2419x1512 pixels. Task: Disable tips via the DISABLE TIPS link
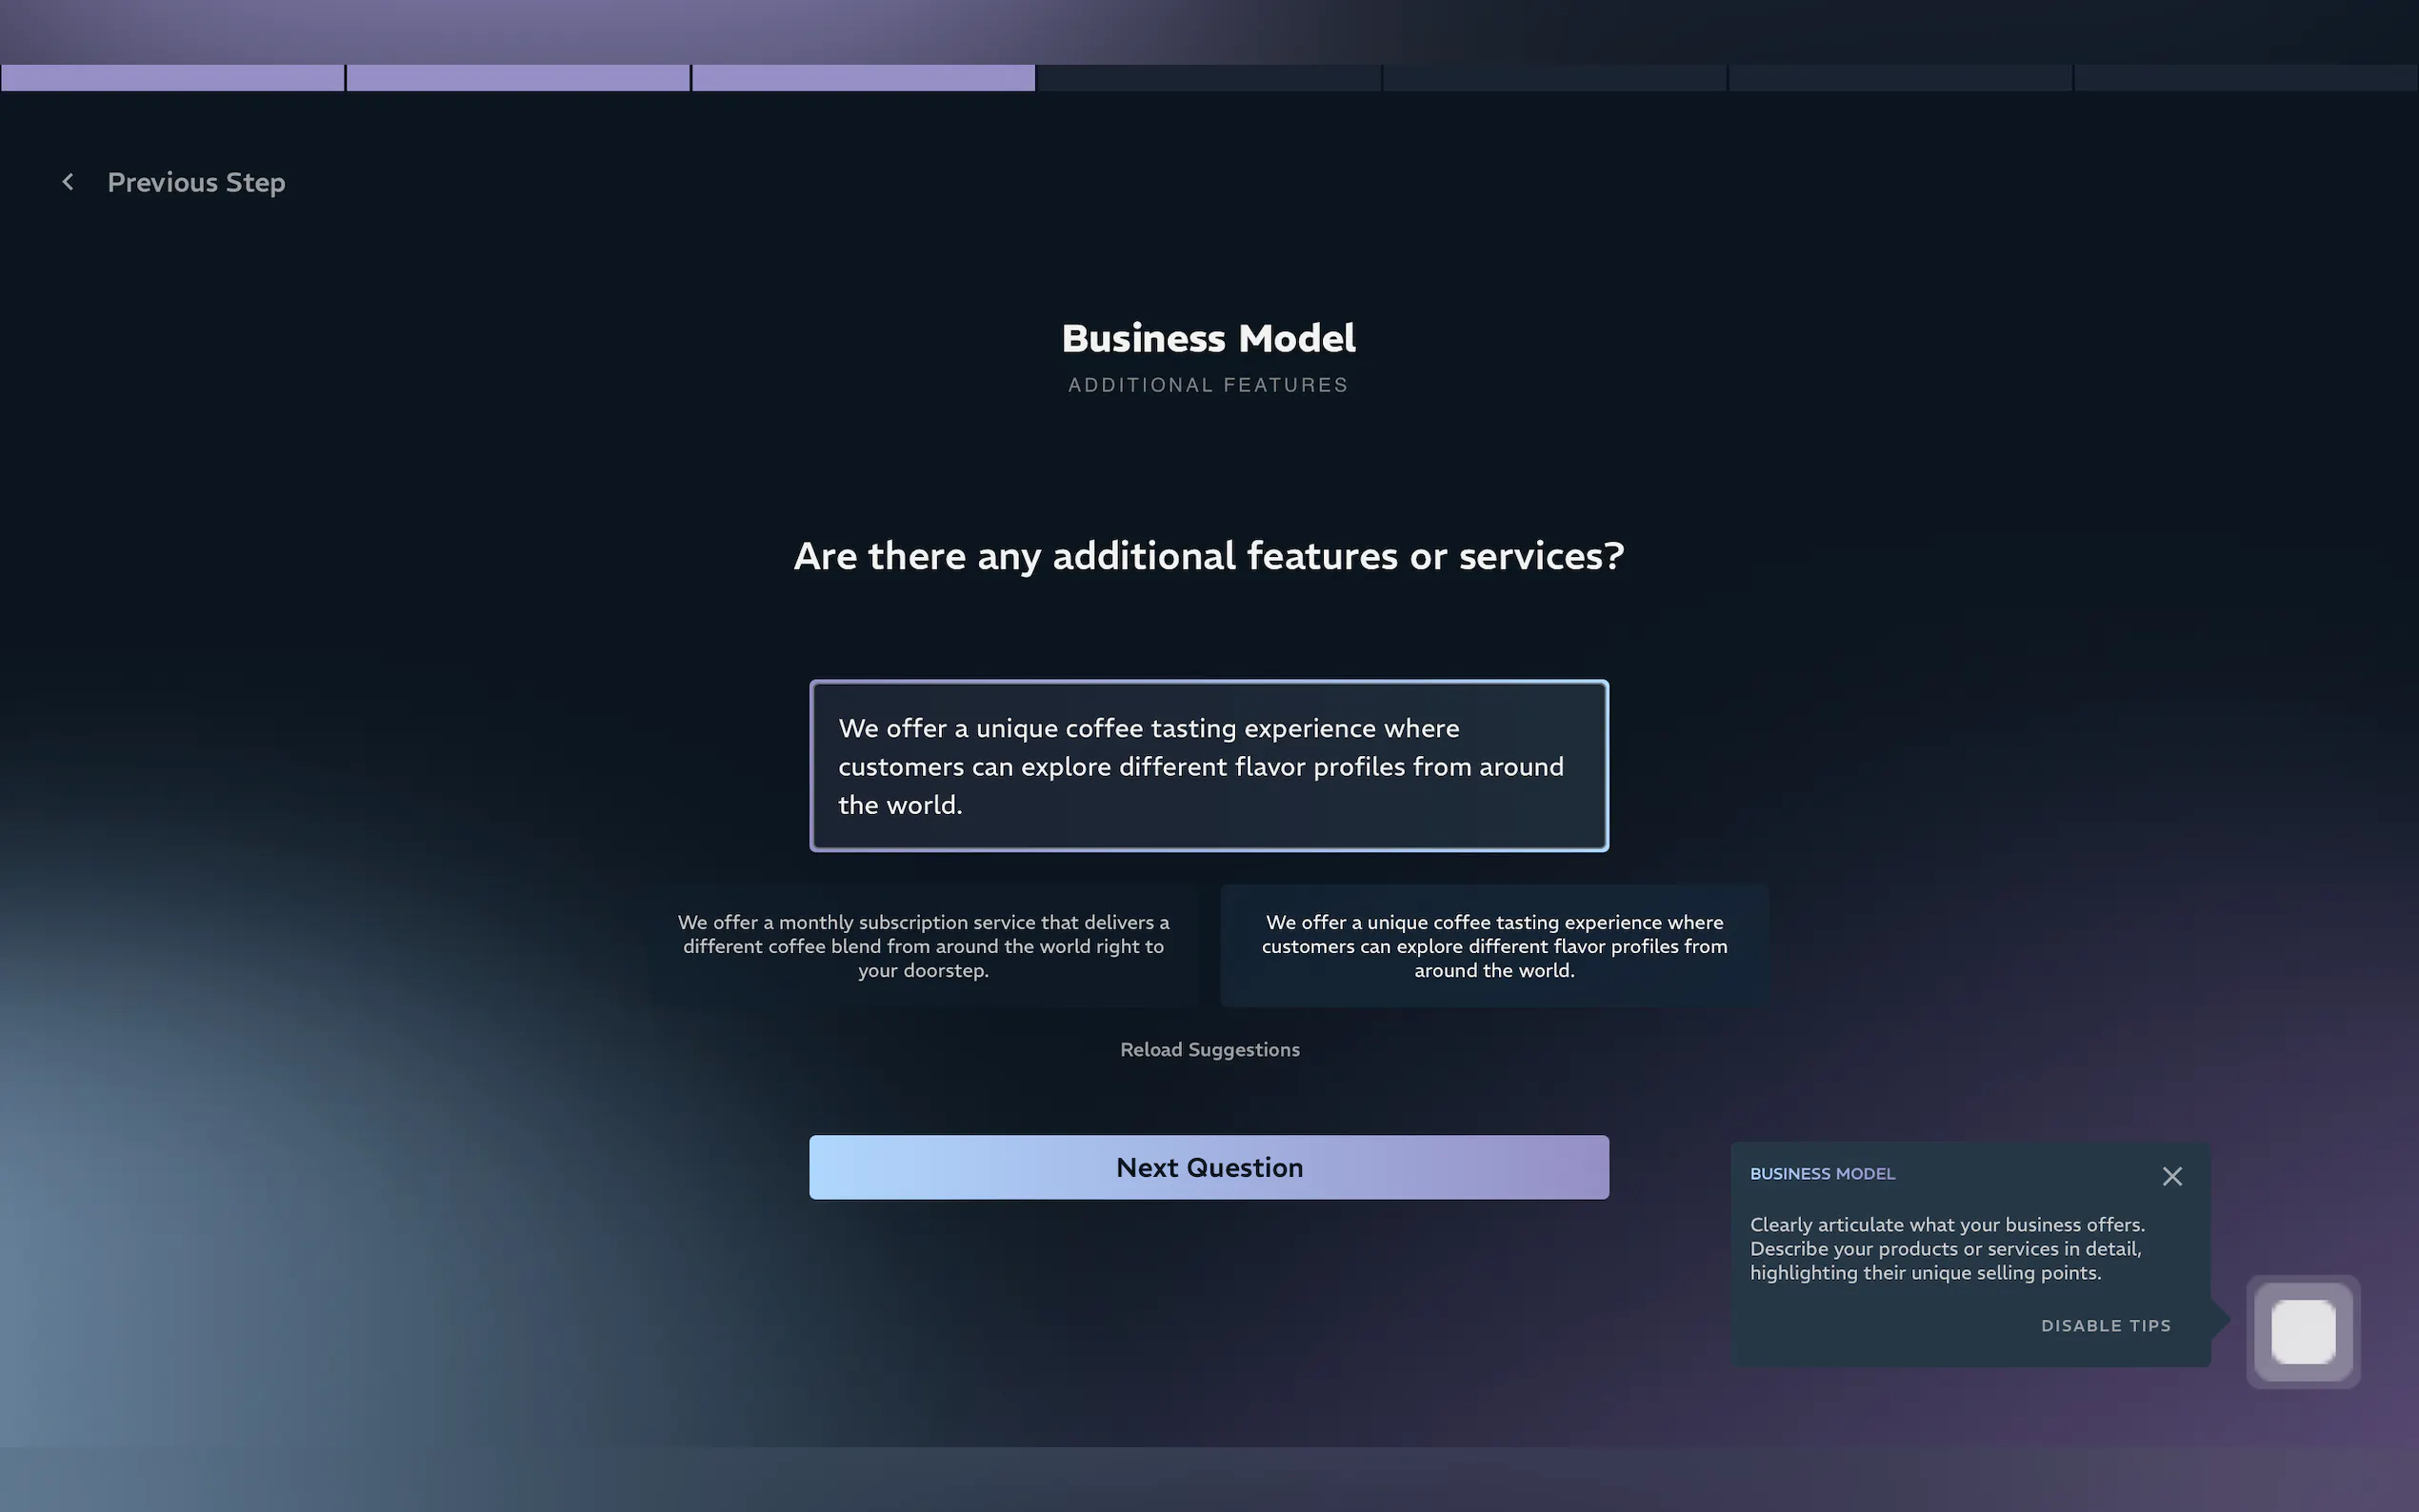pyautogui.click(x=2105, y=1325)
